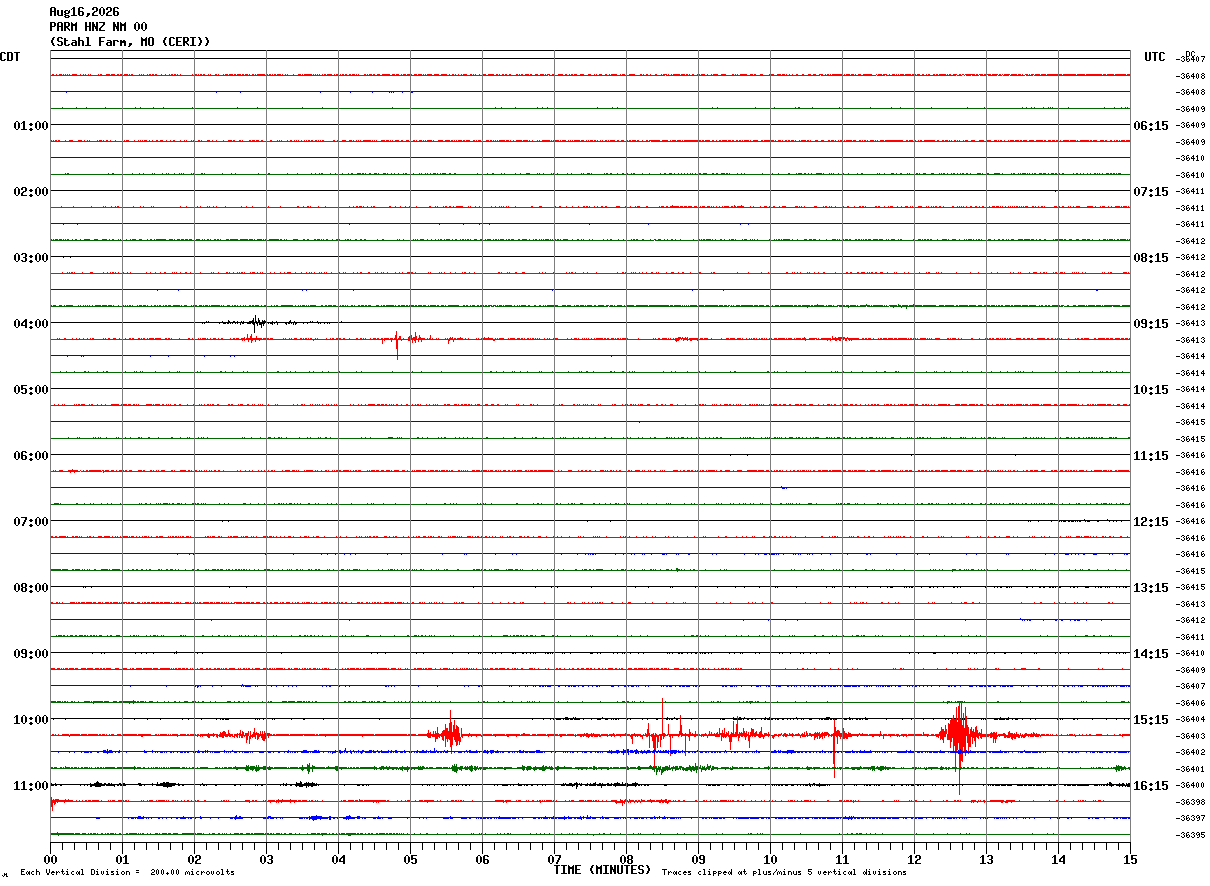Select the 16:15 UTC row label
The image size is (1210, 886).
click(x=1150, y=786)
